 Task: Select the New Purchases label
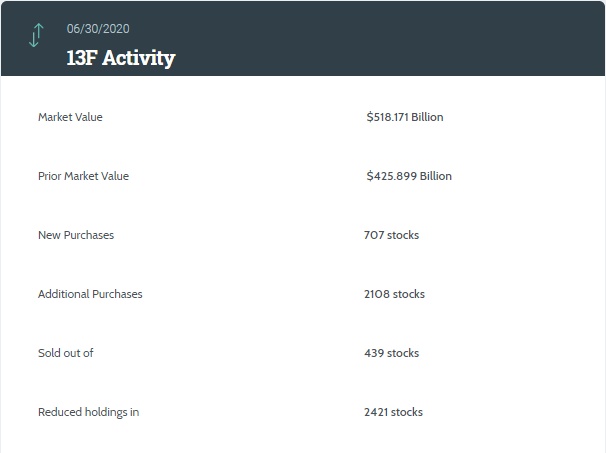tap(76, 235)
